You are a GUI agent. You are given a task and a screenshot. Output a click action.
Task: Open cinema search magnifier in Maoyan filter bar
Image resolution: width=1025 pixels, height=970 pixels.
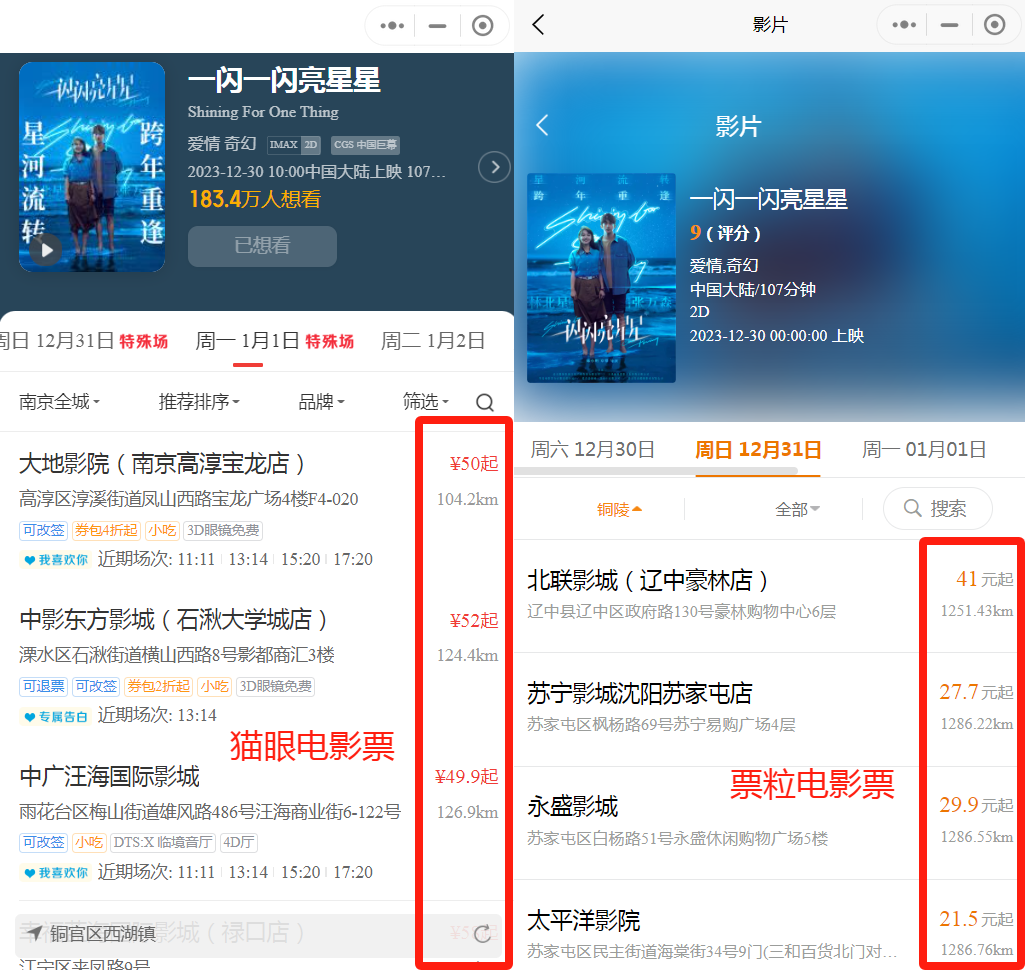[x=484, y=402]
